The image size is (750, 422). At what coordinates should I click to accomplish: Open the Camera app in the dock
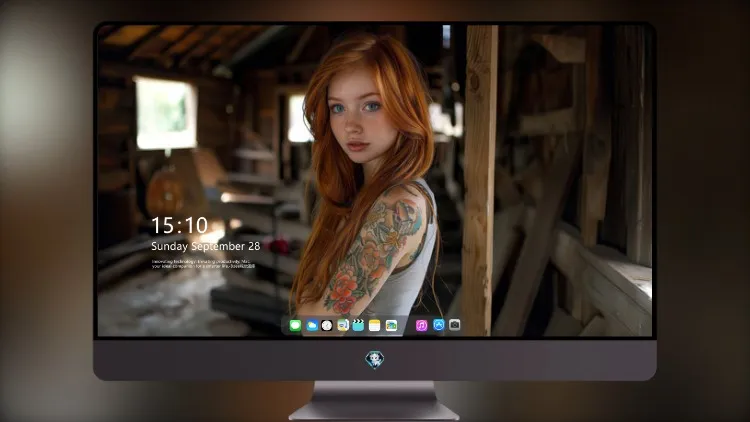click(x=454, y=325)
